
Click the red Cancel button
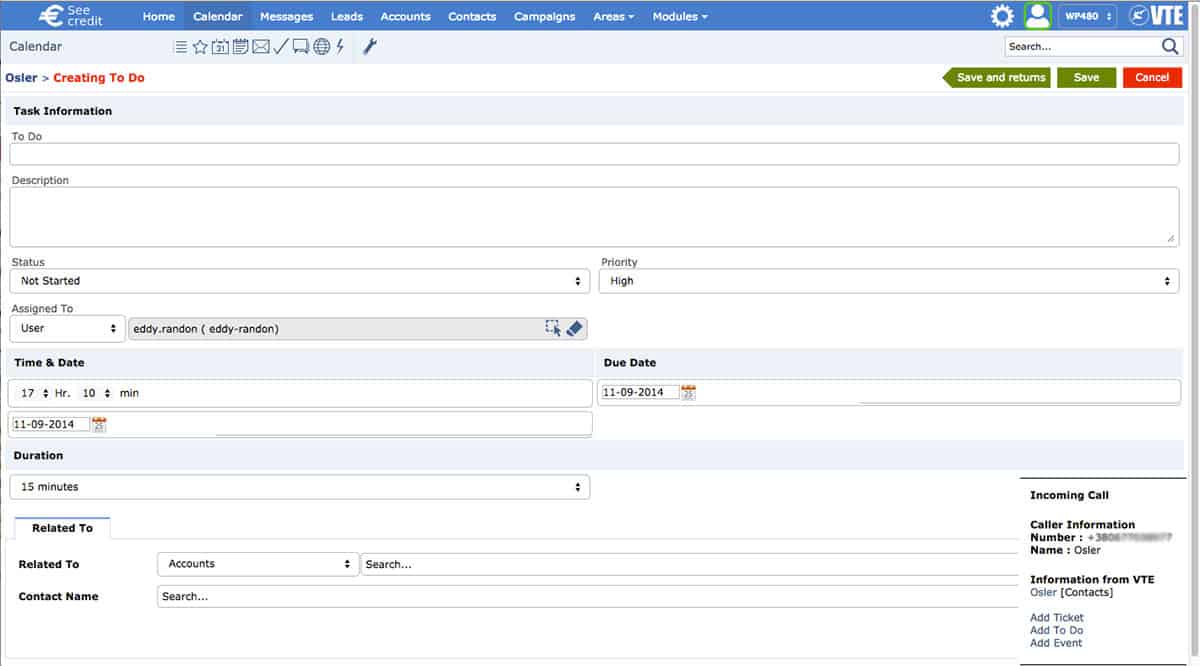click(1151, 78)
